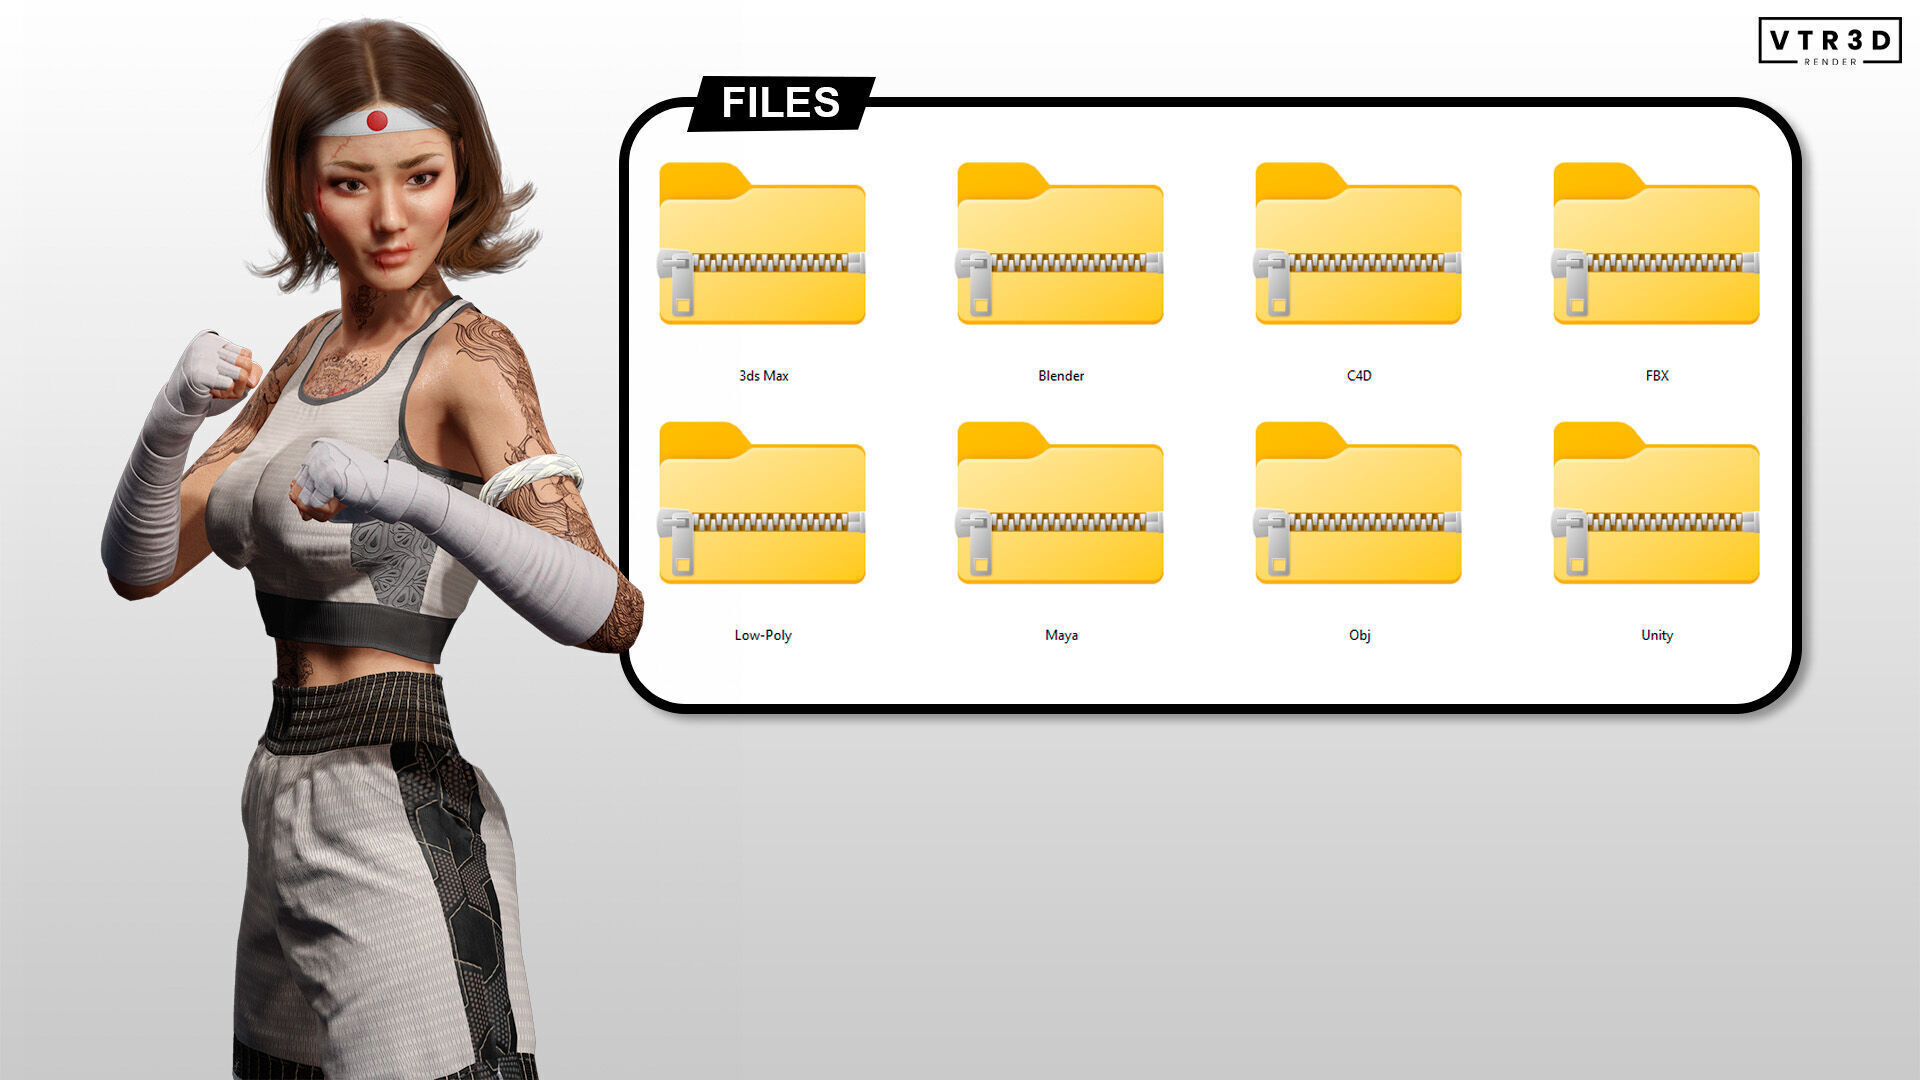This screenshot has height=1080, width=1920.
Task: Open the Maya zip folder icon
Action: click(1060, 503)
